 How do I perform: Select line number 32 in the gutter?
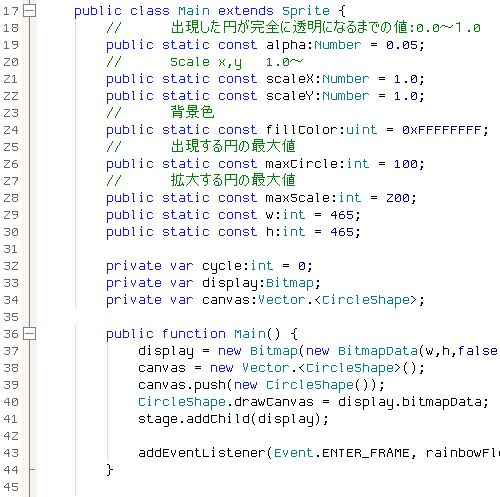click(11, 266)
